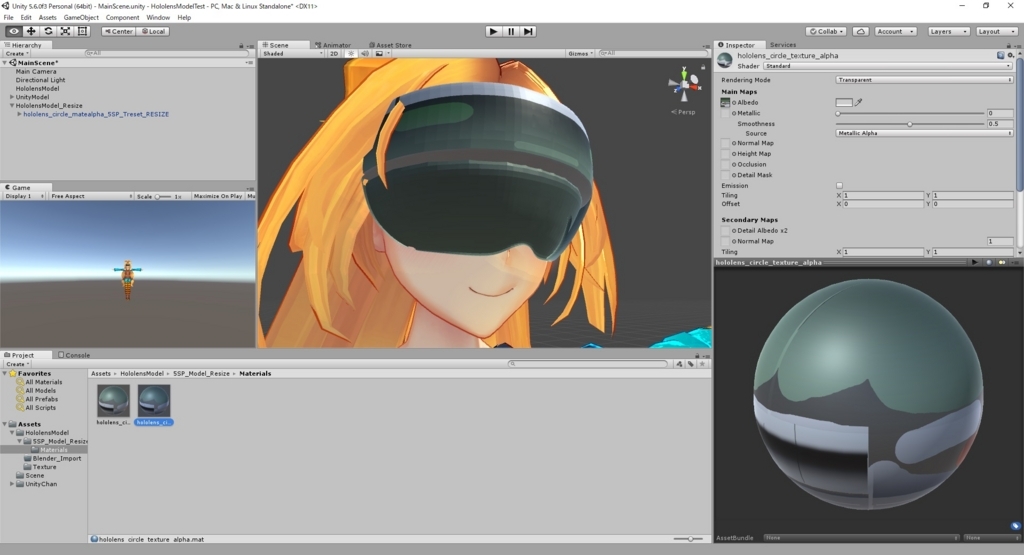Open the material settings gear menu
This screenshot has height=555, width=1024.
pyautogui.click(x=1011, y=56)
